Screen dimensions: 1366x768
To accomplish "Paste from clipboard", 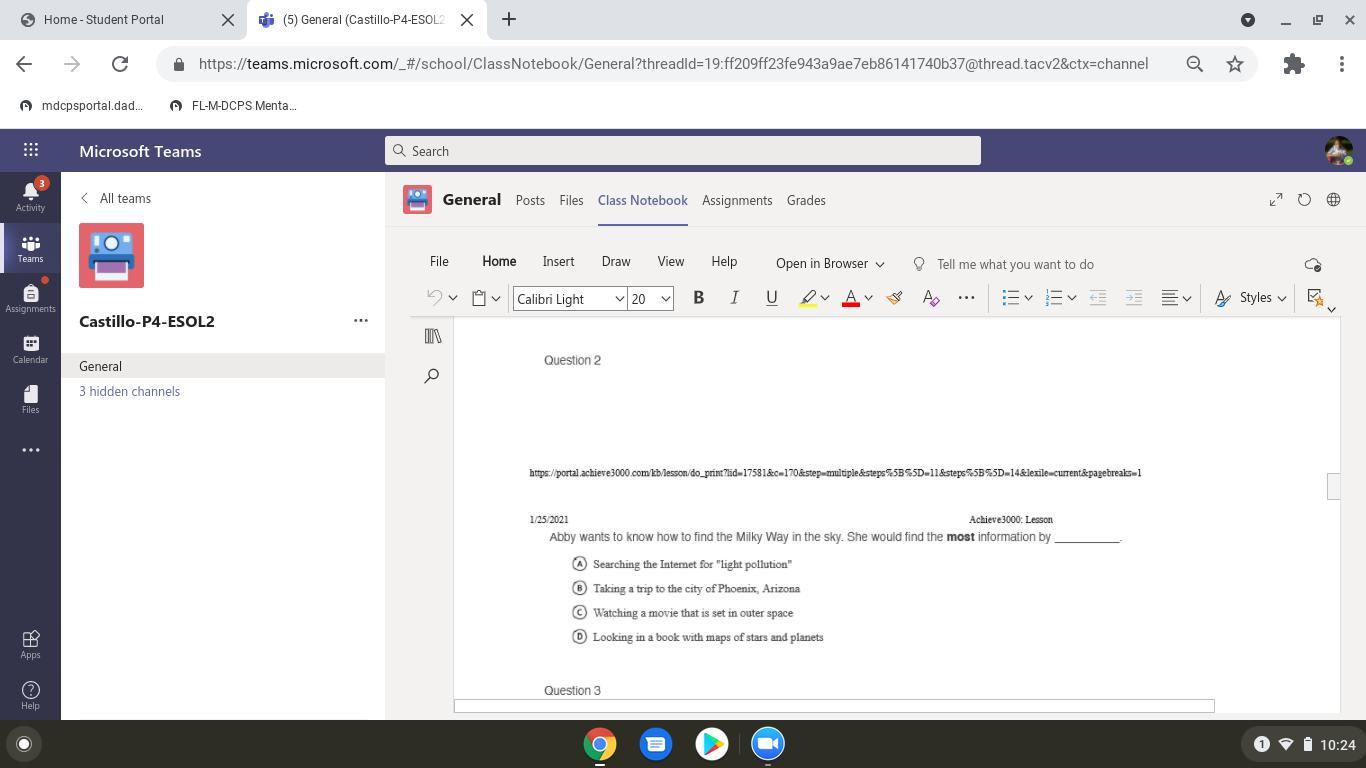I will [479, 298].
